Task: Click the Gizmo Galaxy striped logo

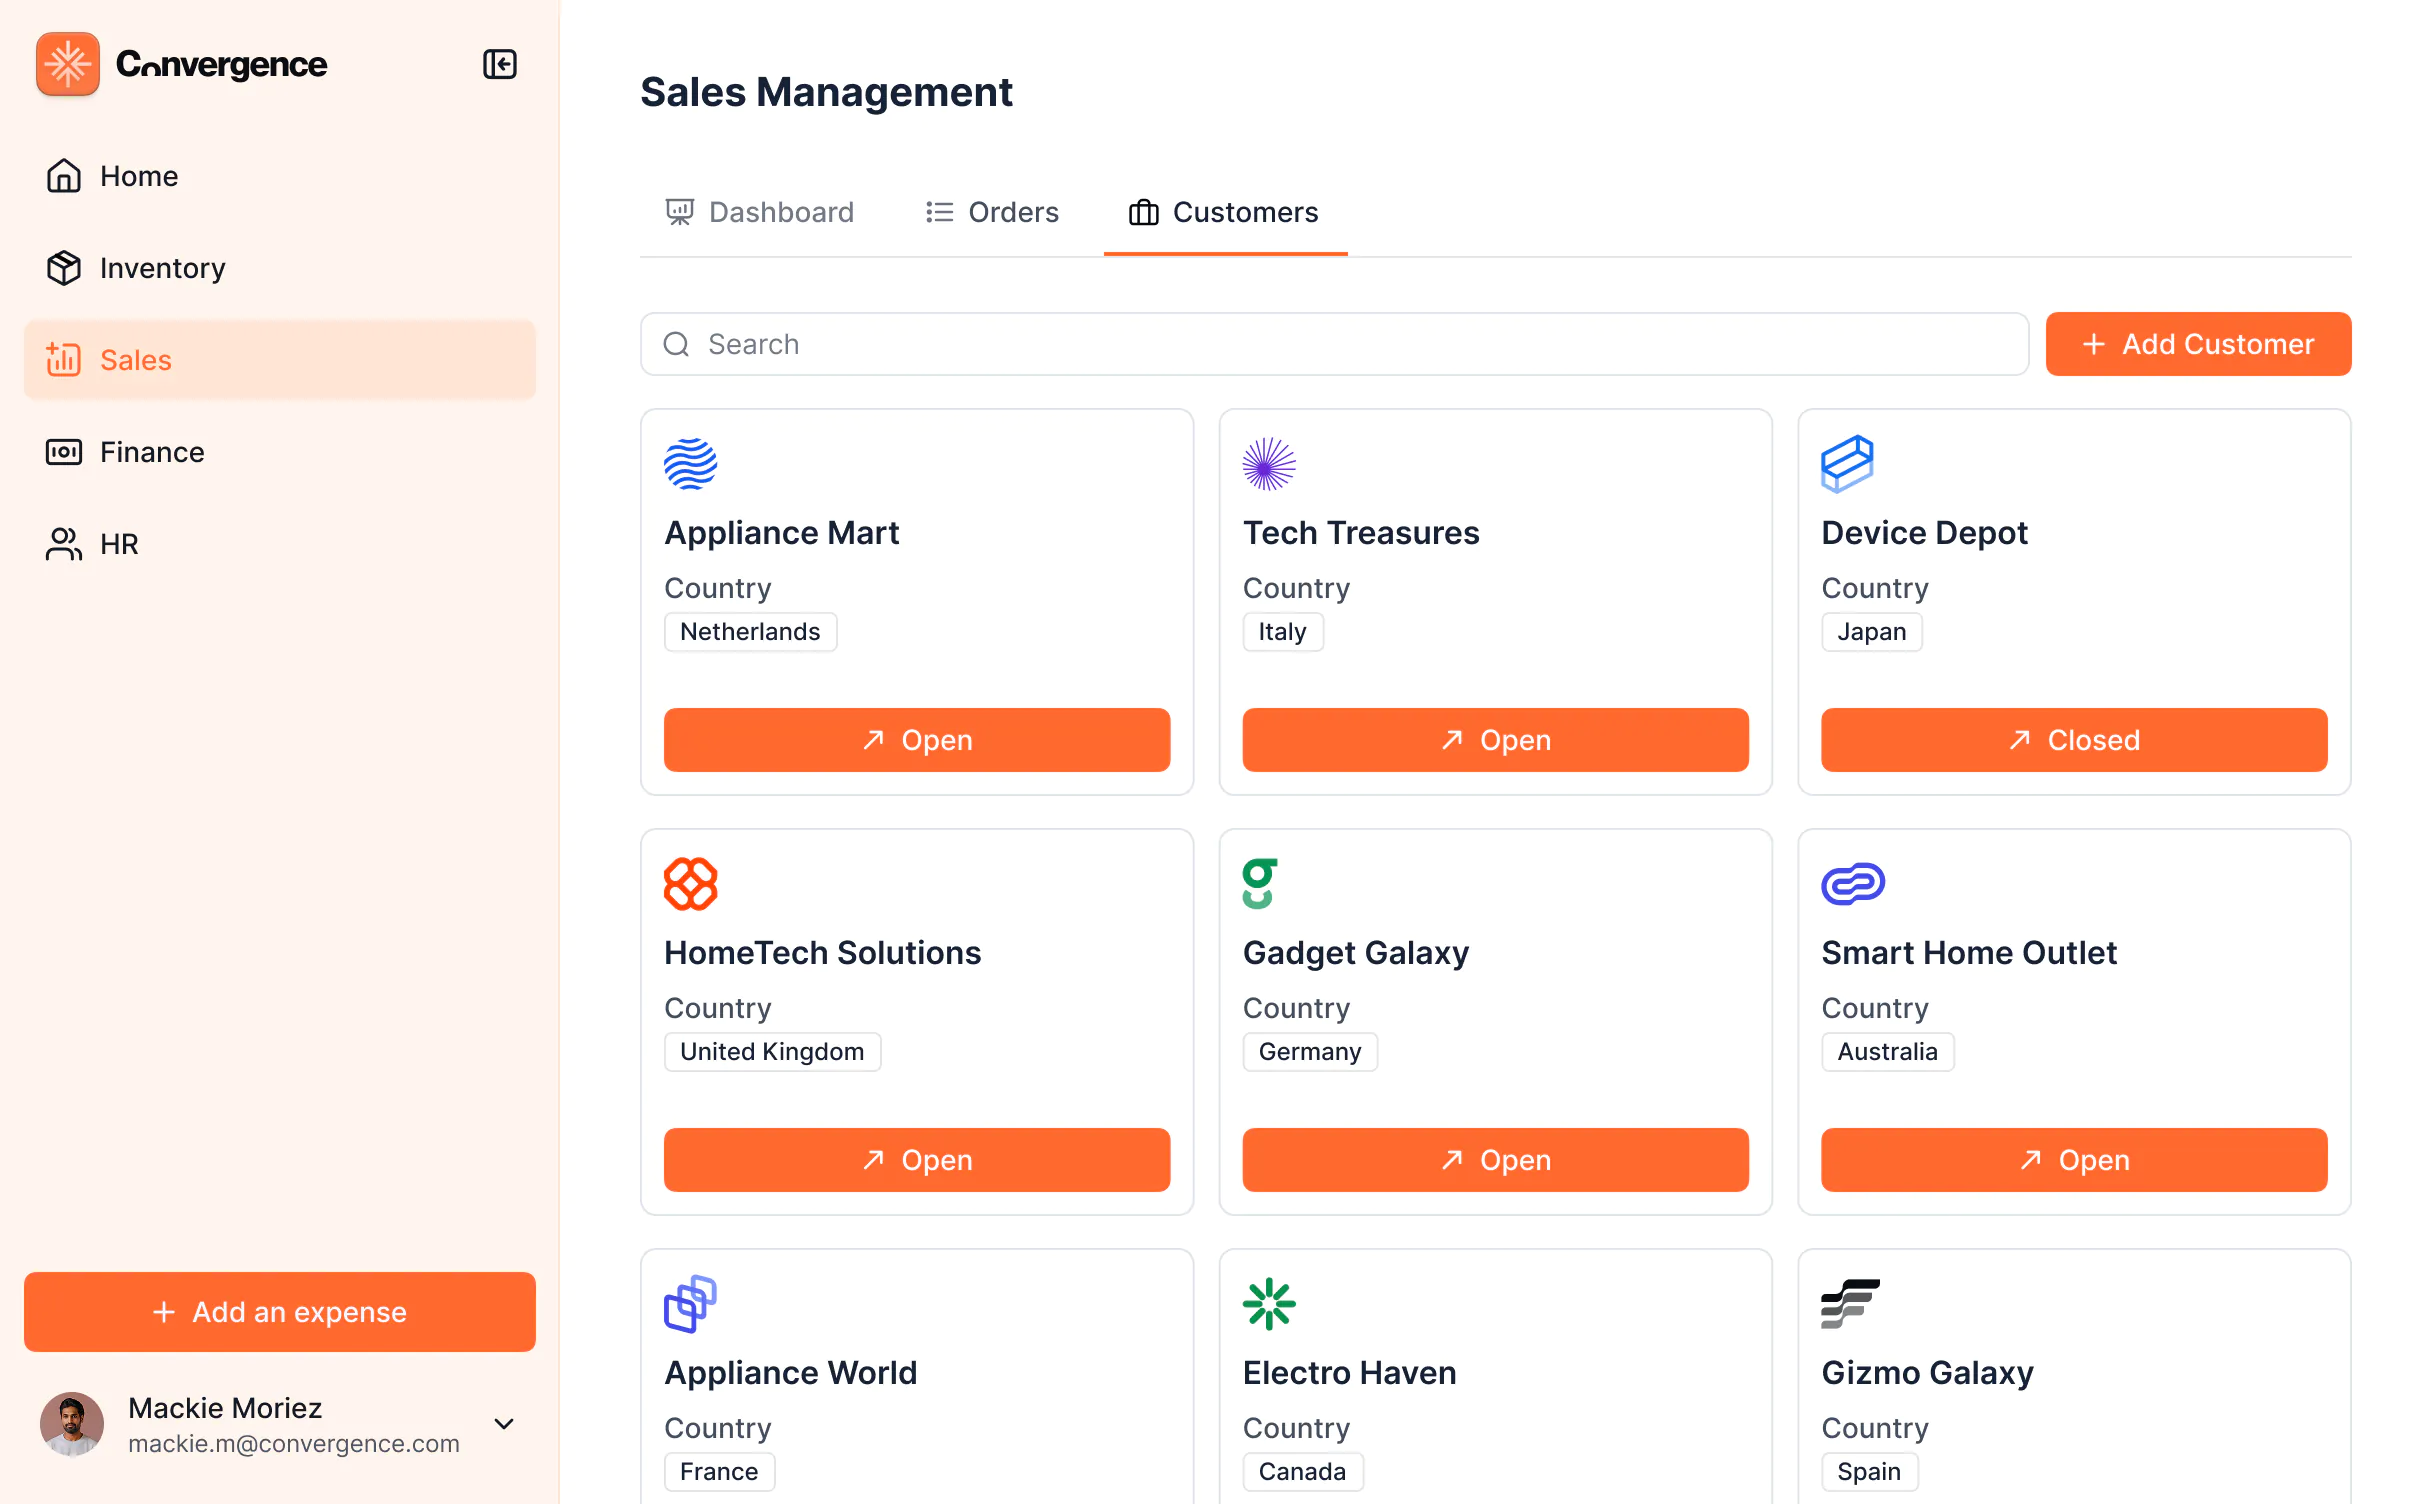Action: (1849, 1304)
